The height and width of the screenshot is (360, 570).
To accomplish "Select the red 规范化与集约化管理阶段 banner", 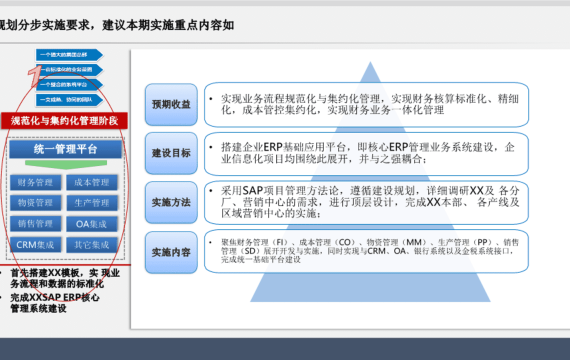I will point(64,121).
